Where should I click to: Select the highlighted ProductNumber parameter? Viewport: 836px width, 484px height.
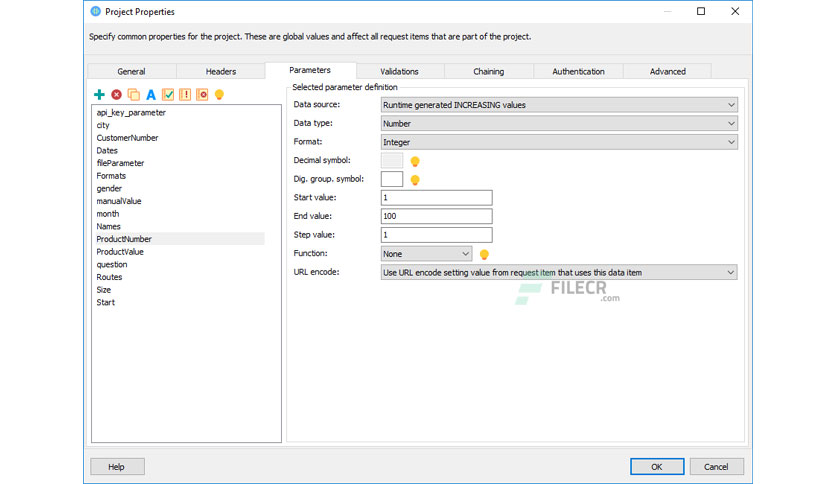tap(179, 239)
